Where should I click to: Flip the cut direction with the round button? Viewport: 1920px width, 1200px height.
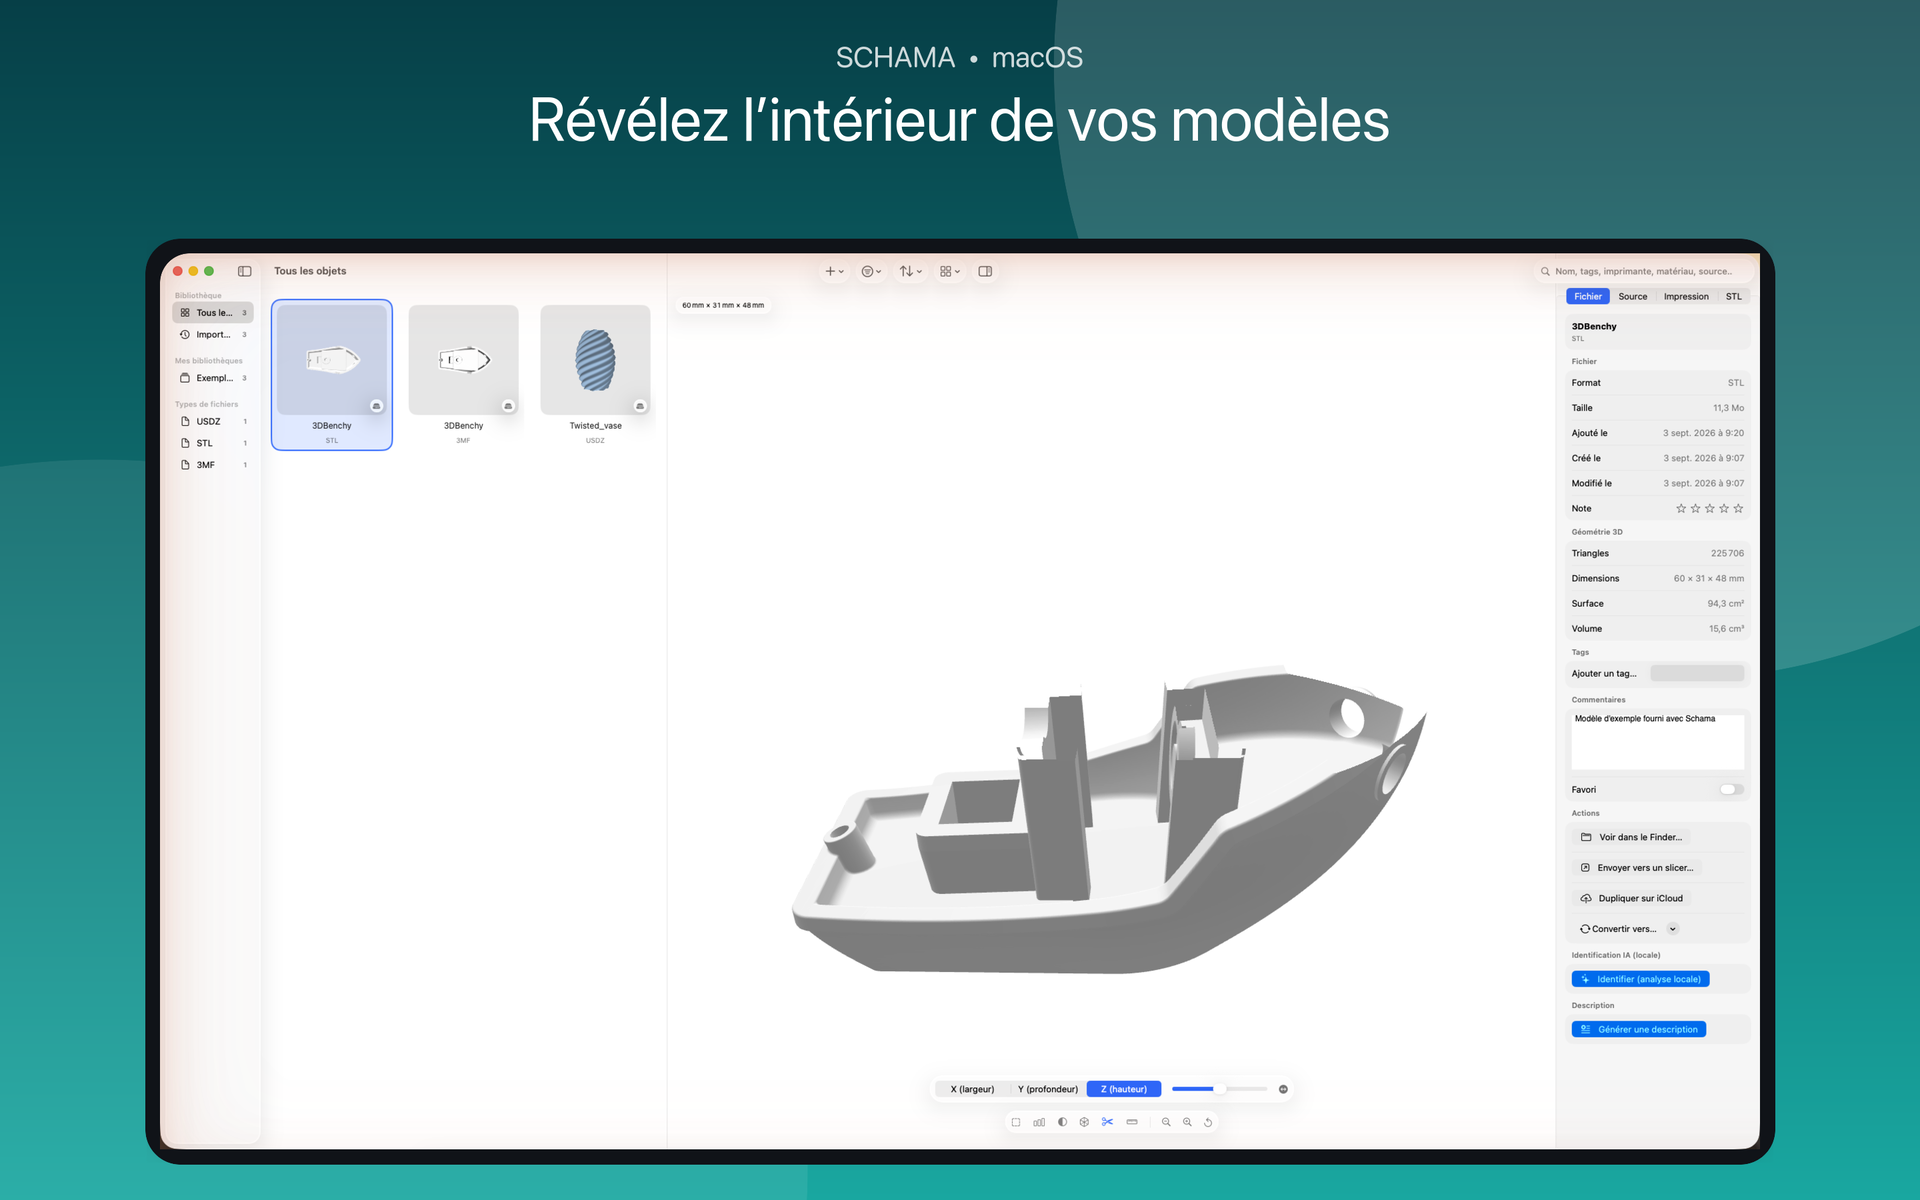tap(1283, 1089)
